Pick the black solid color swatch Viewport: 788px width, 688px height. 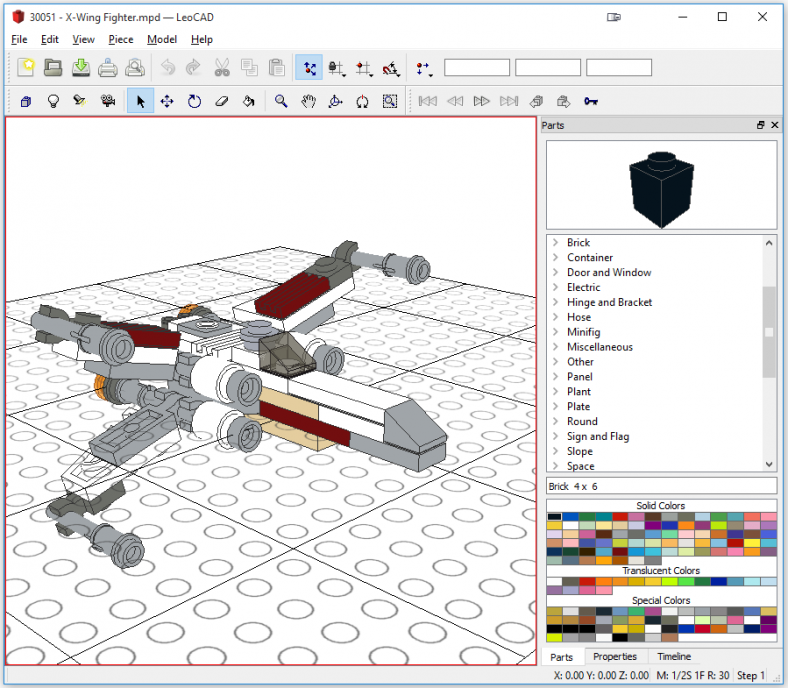click(554, 517)
